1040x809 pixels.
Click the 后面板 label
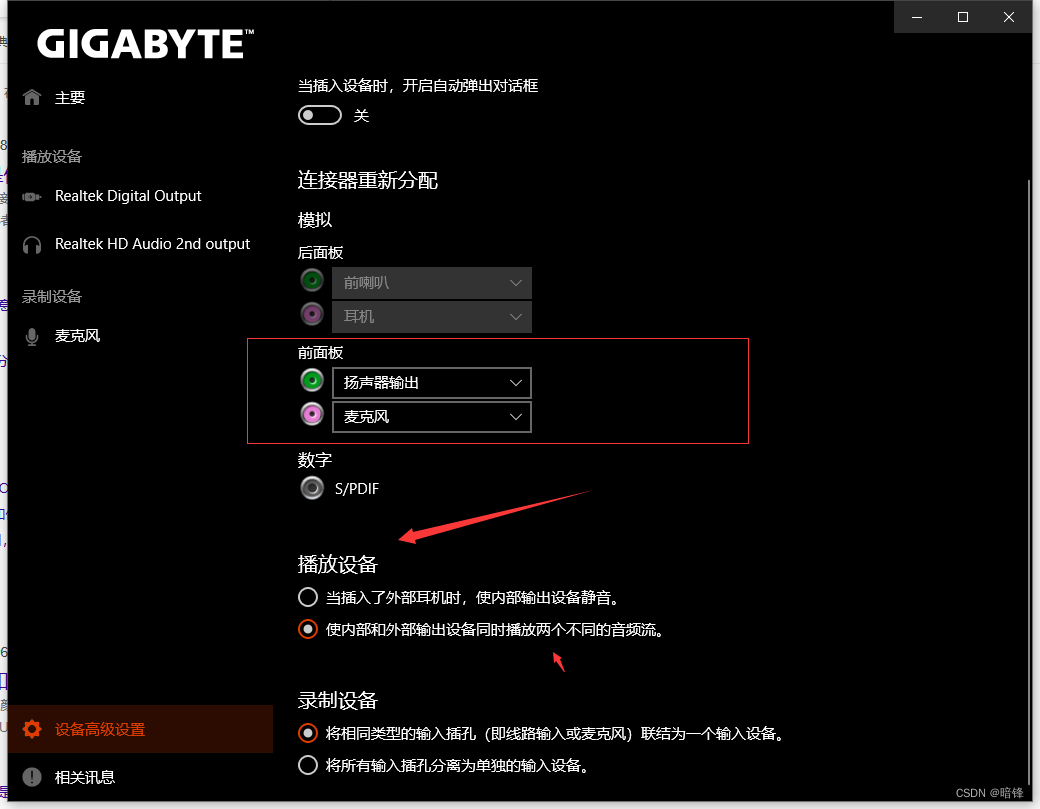(320, 253)
